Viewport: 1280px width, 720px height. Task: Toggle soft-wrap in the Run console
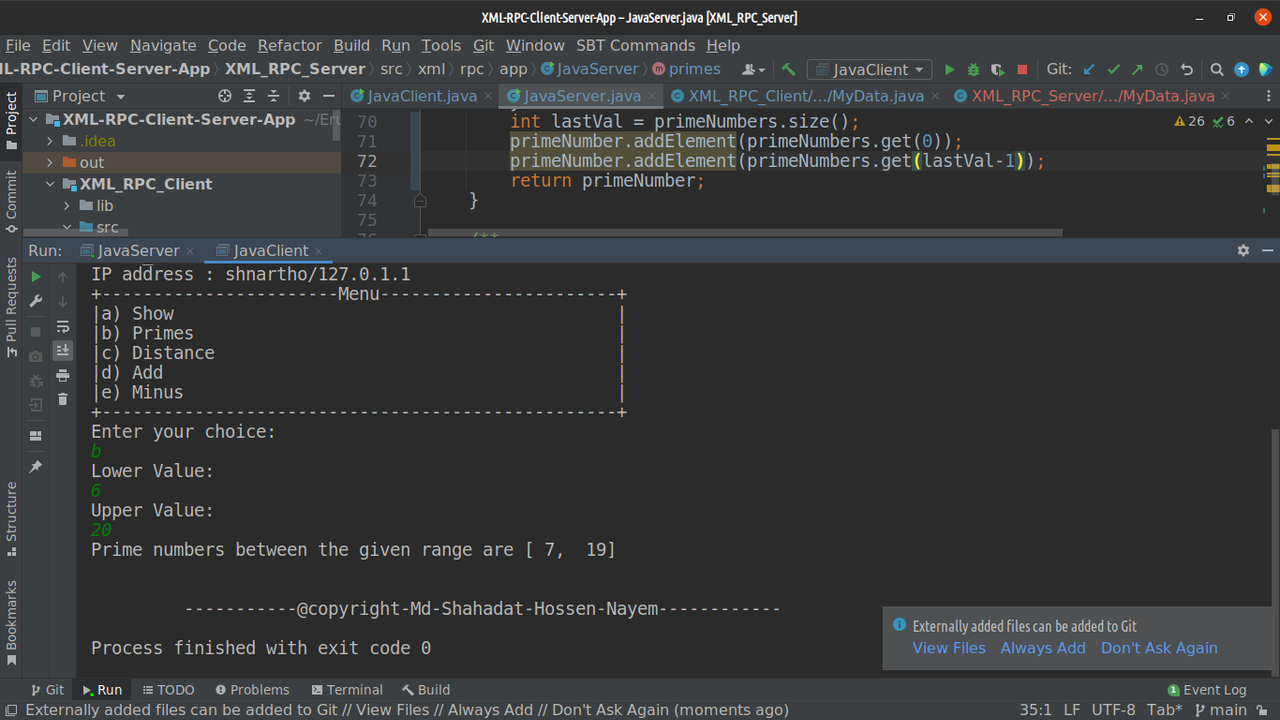(62, 326)
